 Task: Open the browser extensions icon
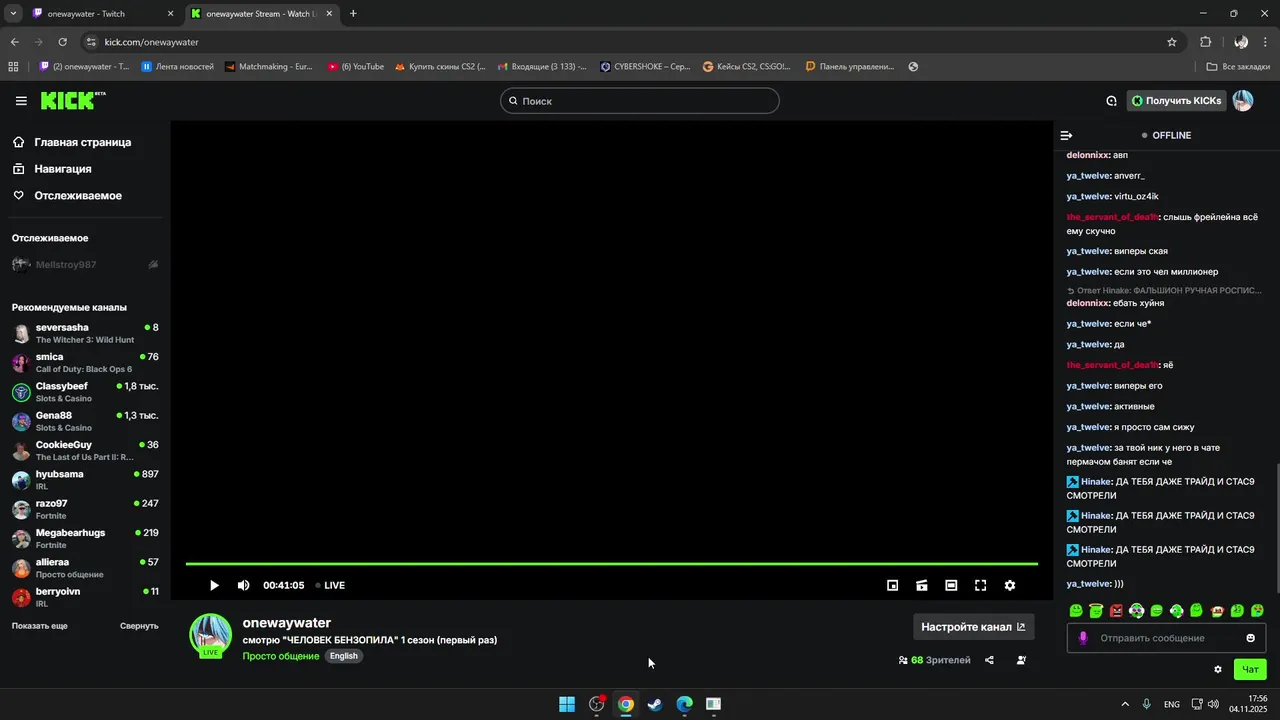coord(1205,42)
